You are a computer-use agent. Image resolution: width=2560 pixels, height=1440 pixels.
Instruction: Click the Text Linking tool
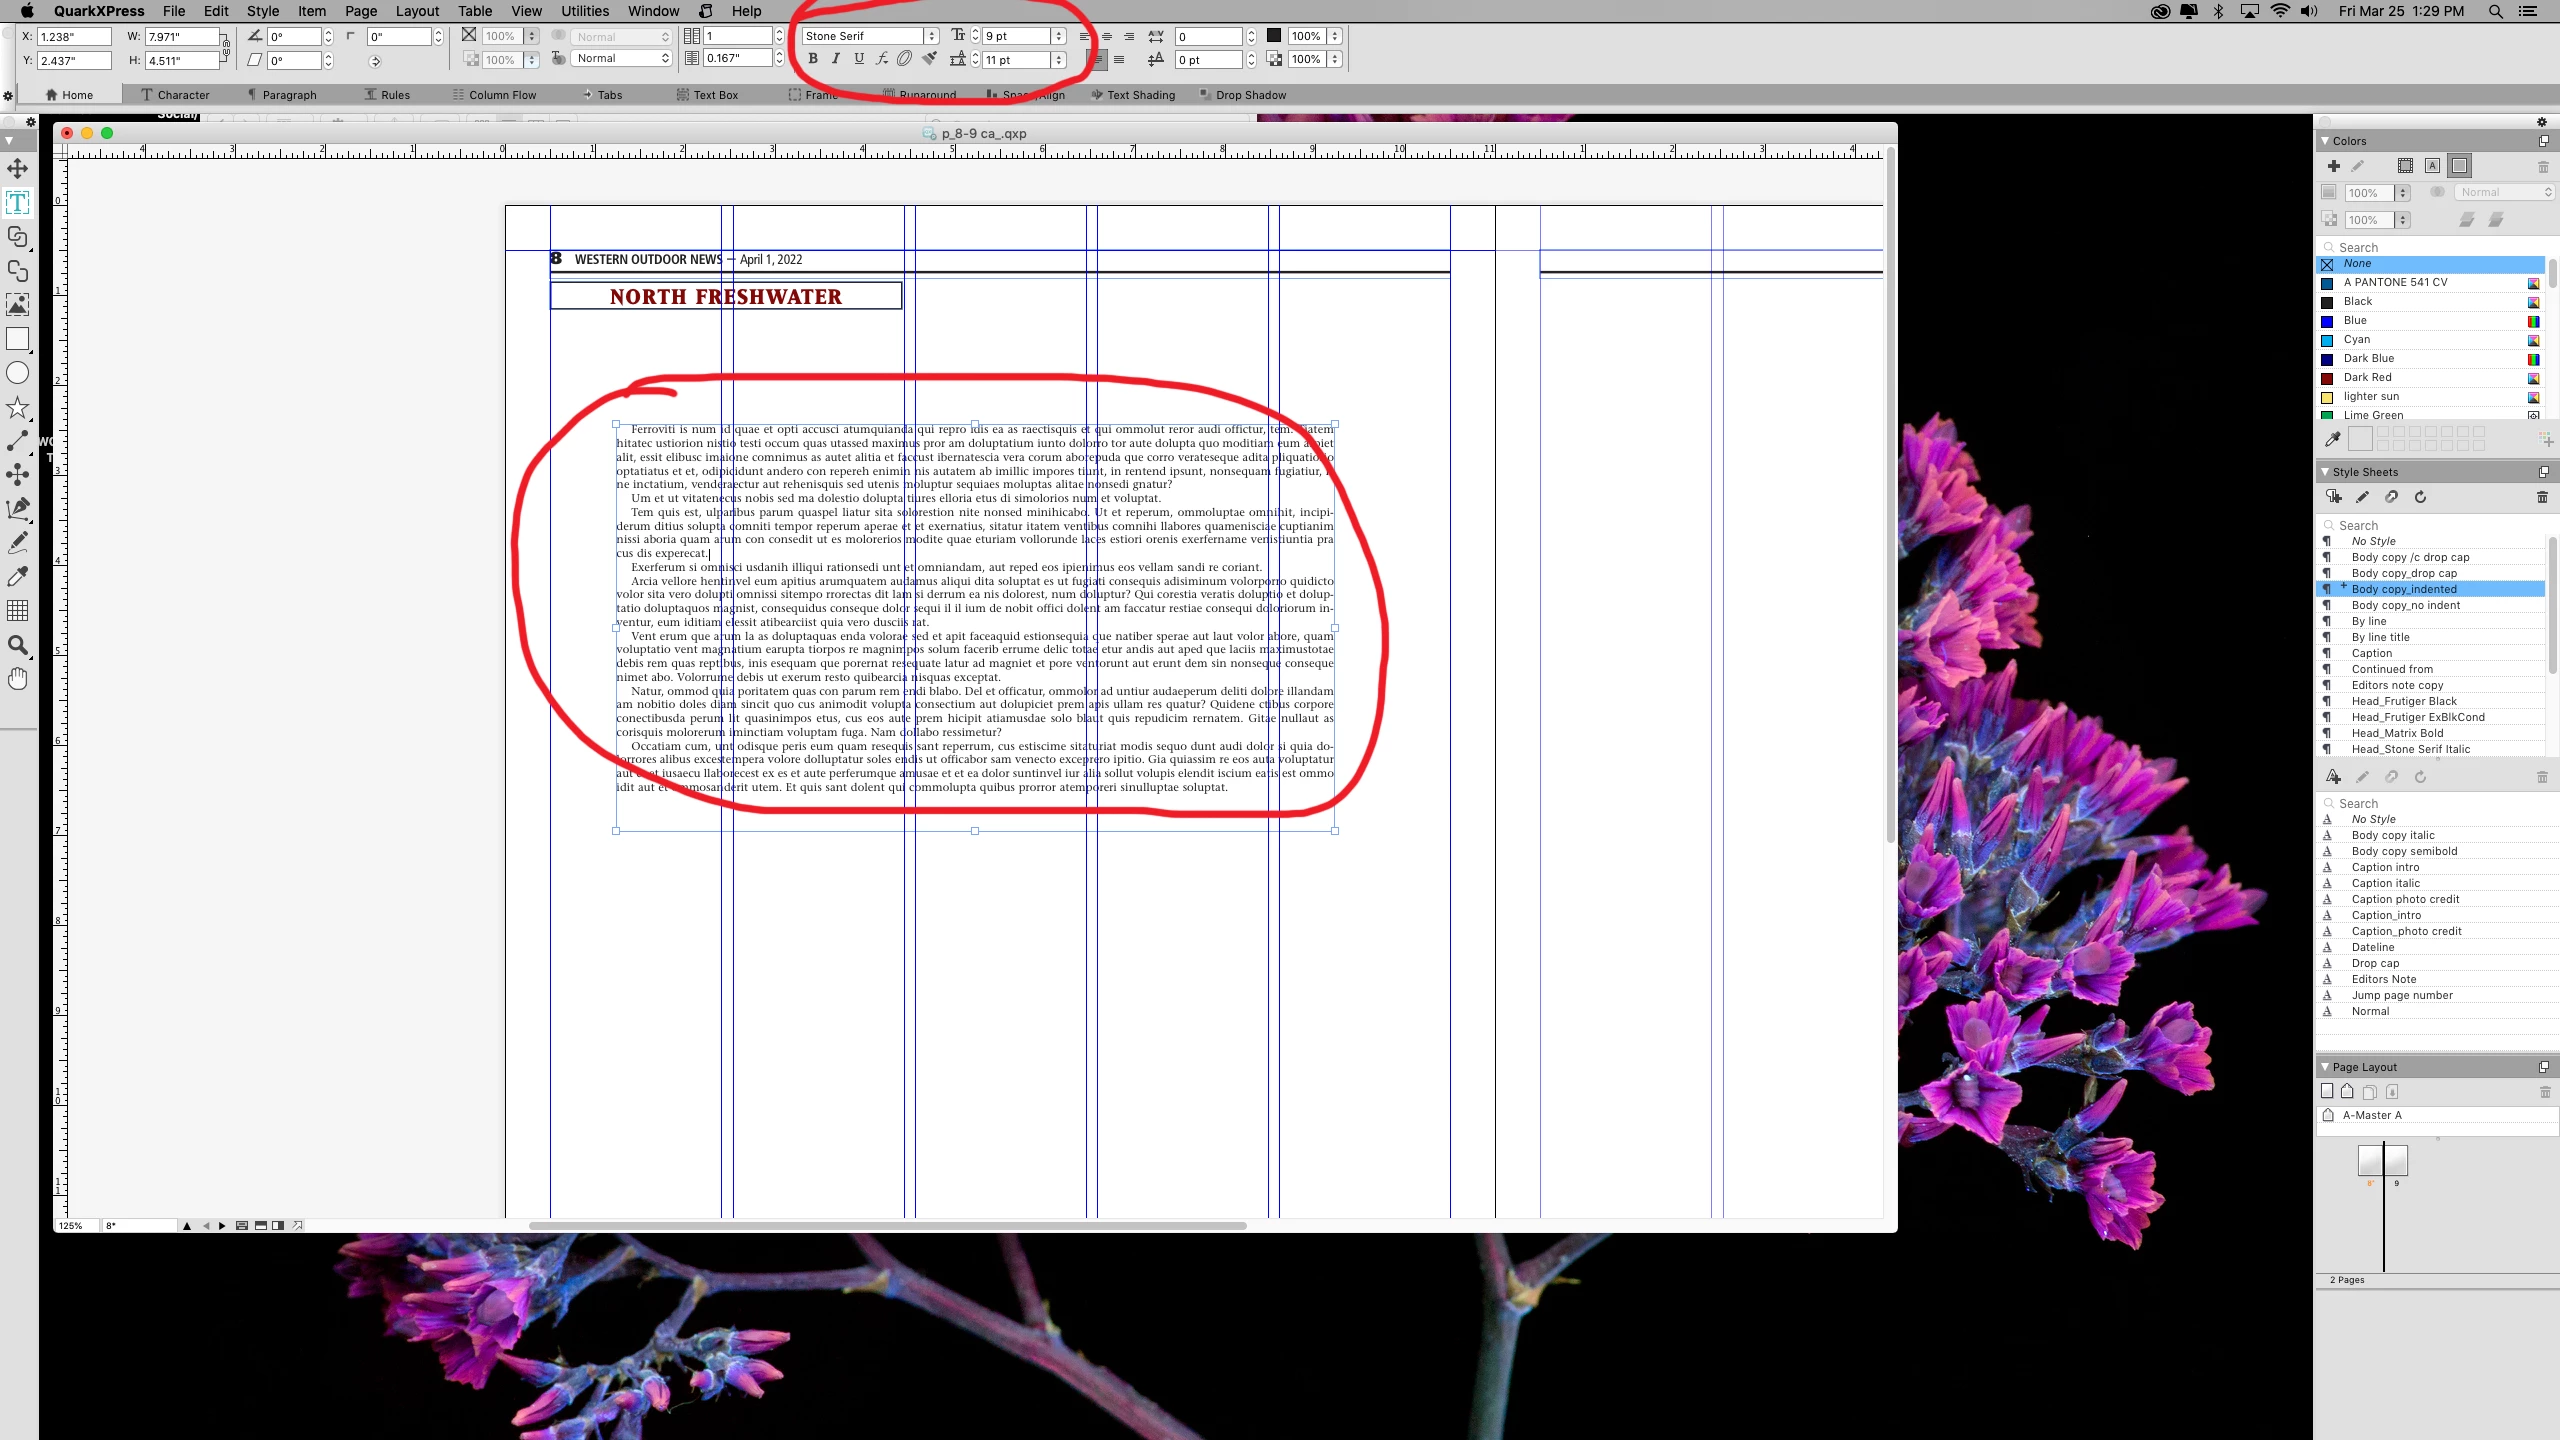tap(17, 237)
